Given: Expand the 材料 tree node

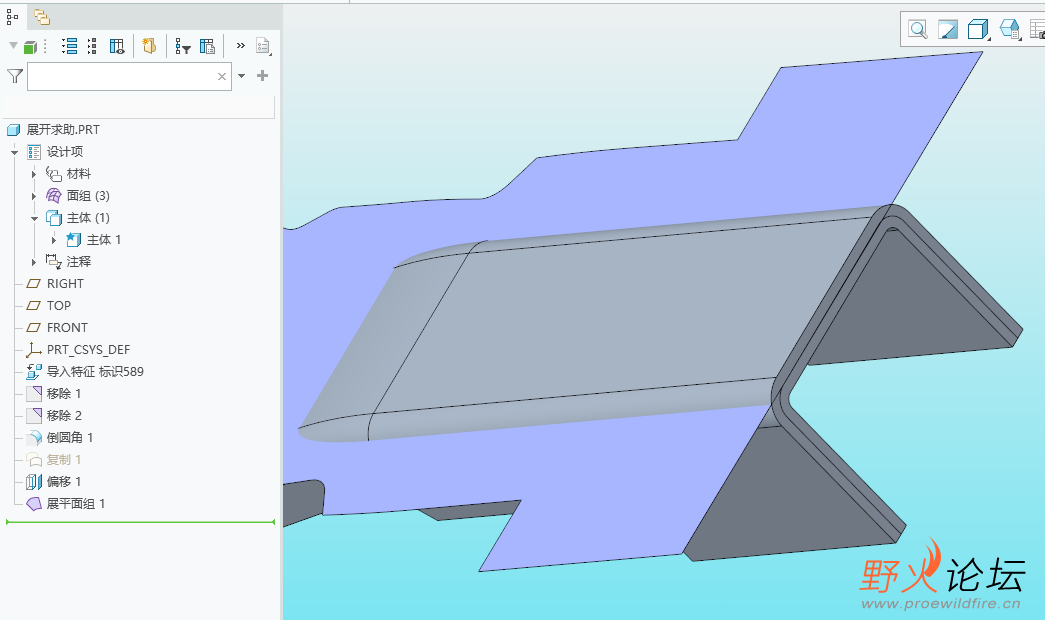Looking at the screenshot, I should tap(34, 174).
